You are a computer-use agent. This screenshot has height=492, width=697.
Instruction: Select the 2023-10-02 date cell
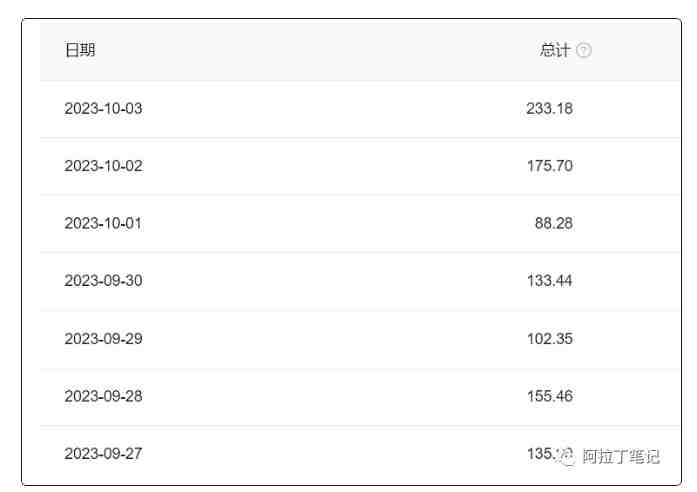pyautogui.click(x=103, y=166)
